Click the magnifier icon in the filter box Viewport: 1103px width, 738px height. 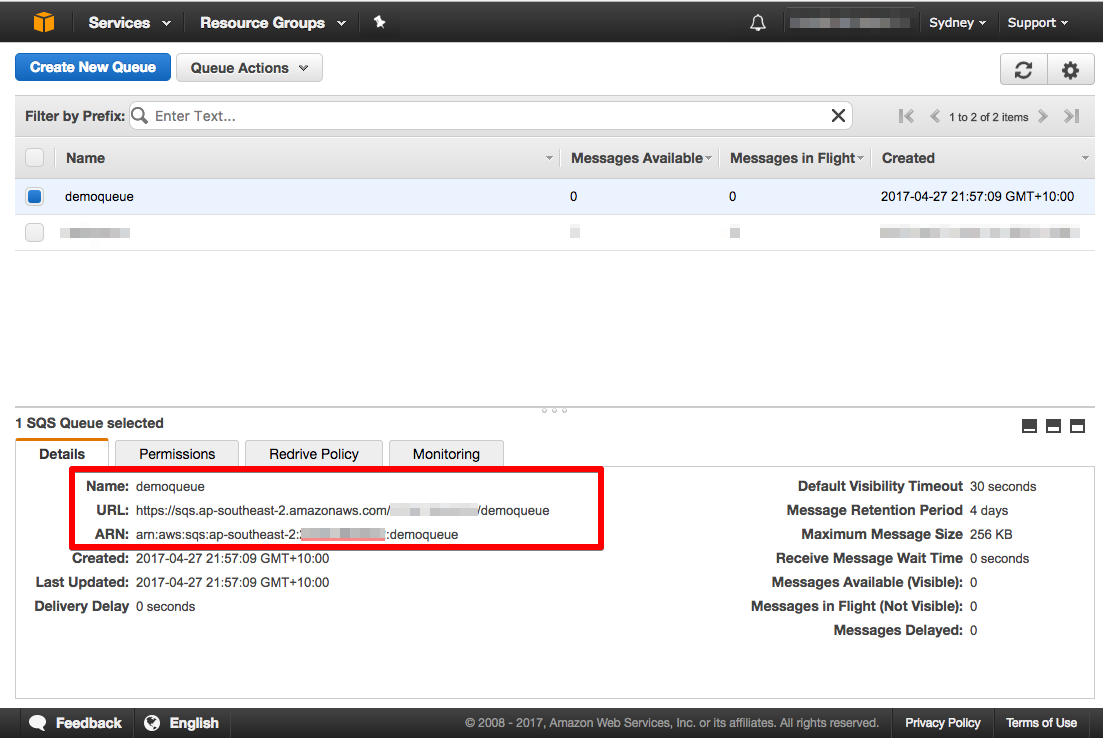click(x=139, y=115)
